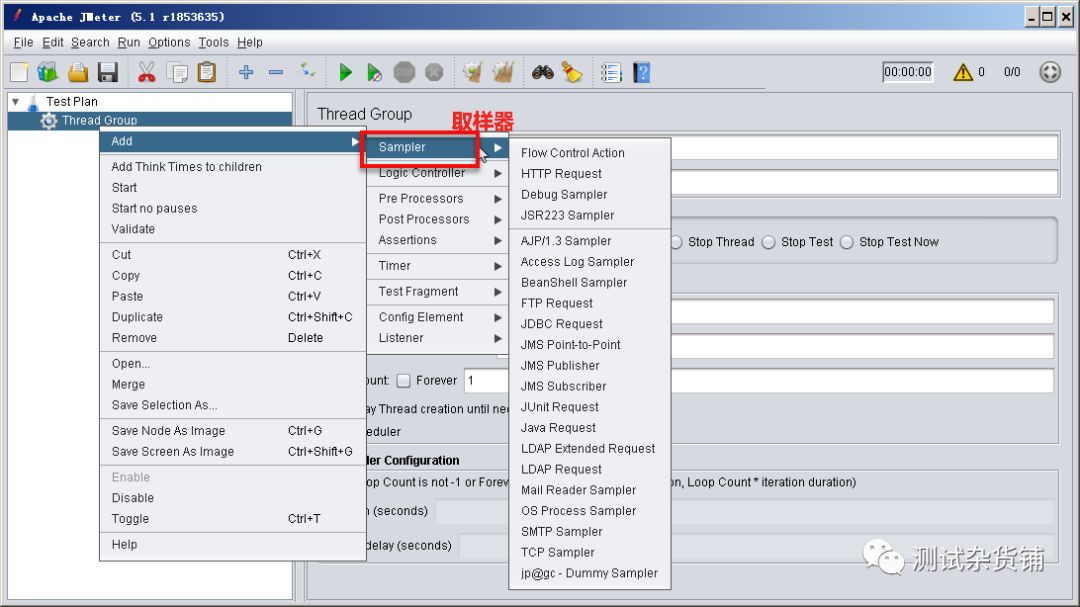Screen dimensions: 1080x607
Task: Toggle the Forever loop checkbox
Action: (404, 380)
